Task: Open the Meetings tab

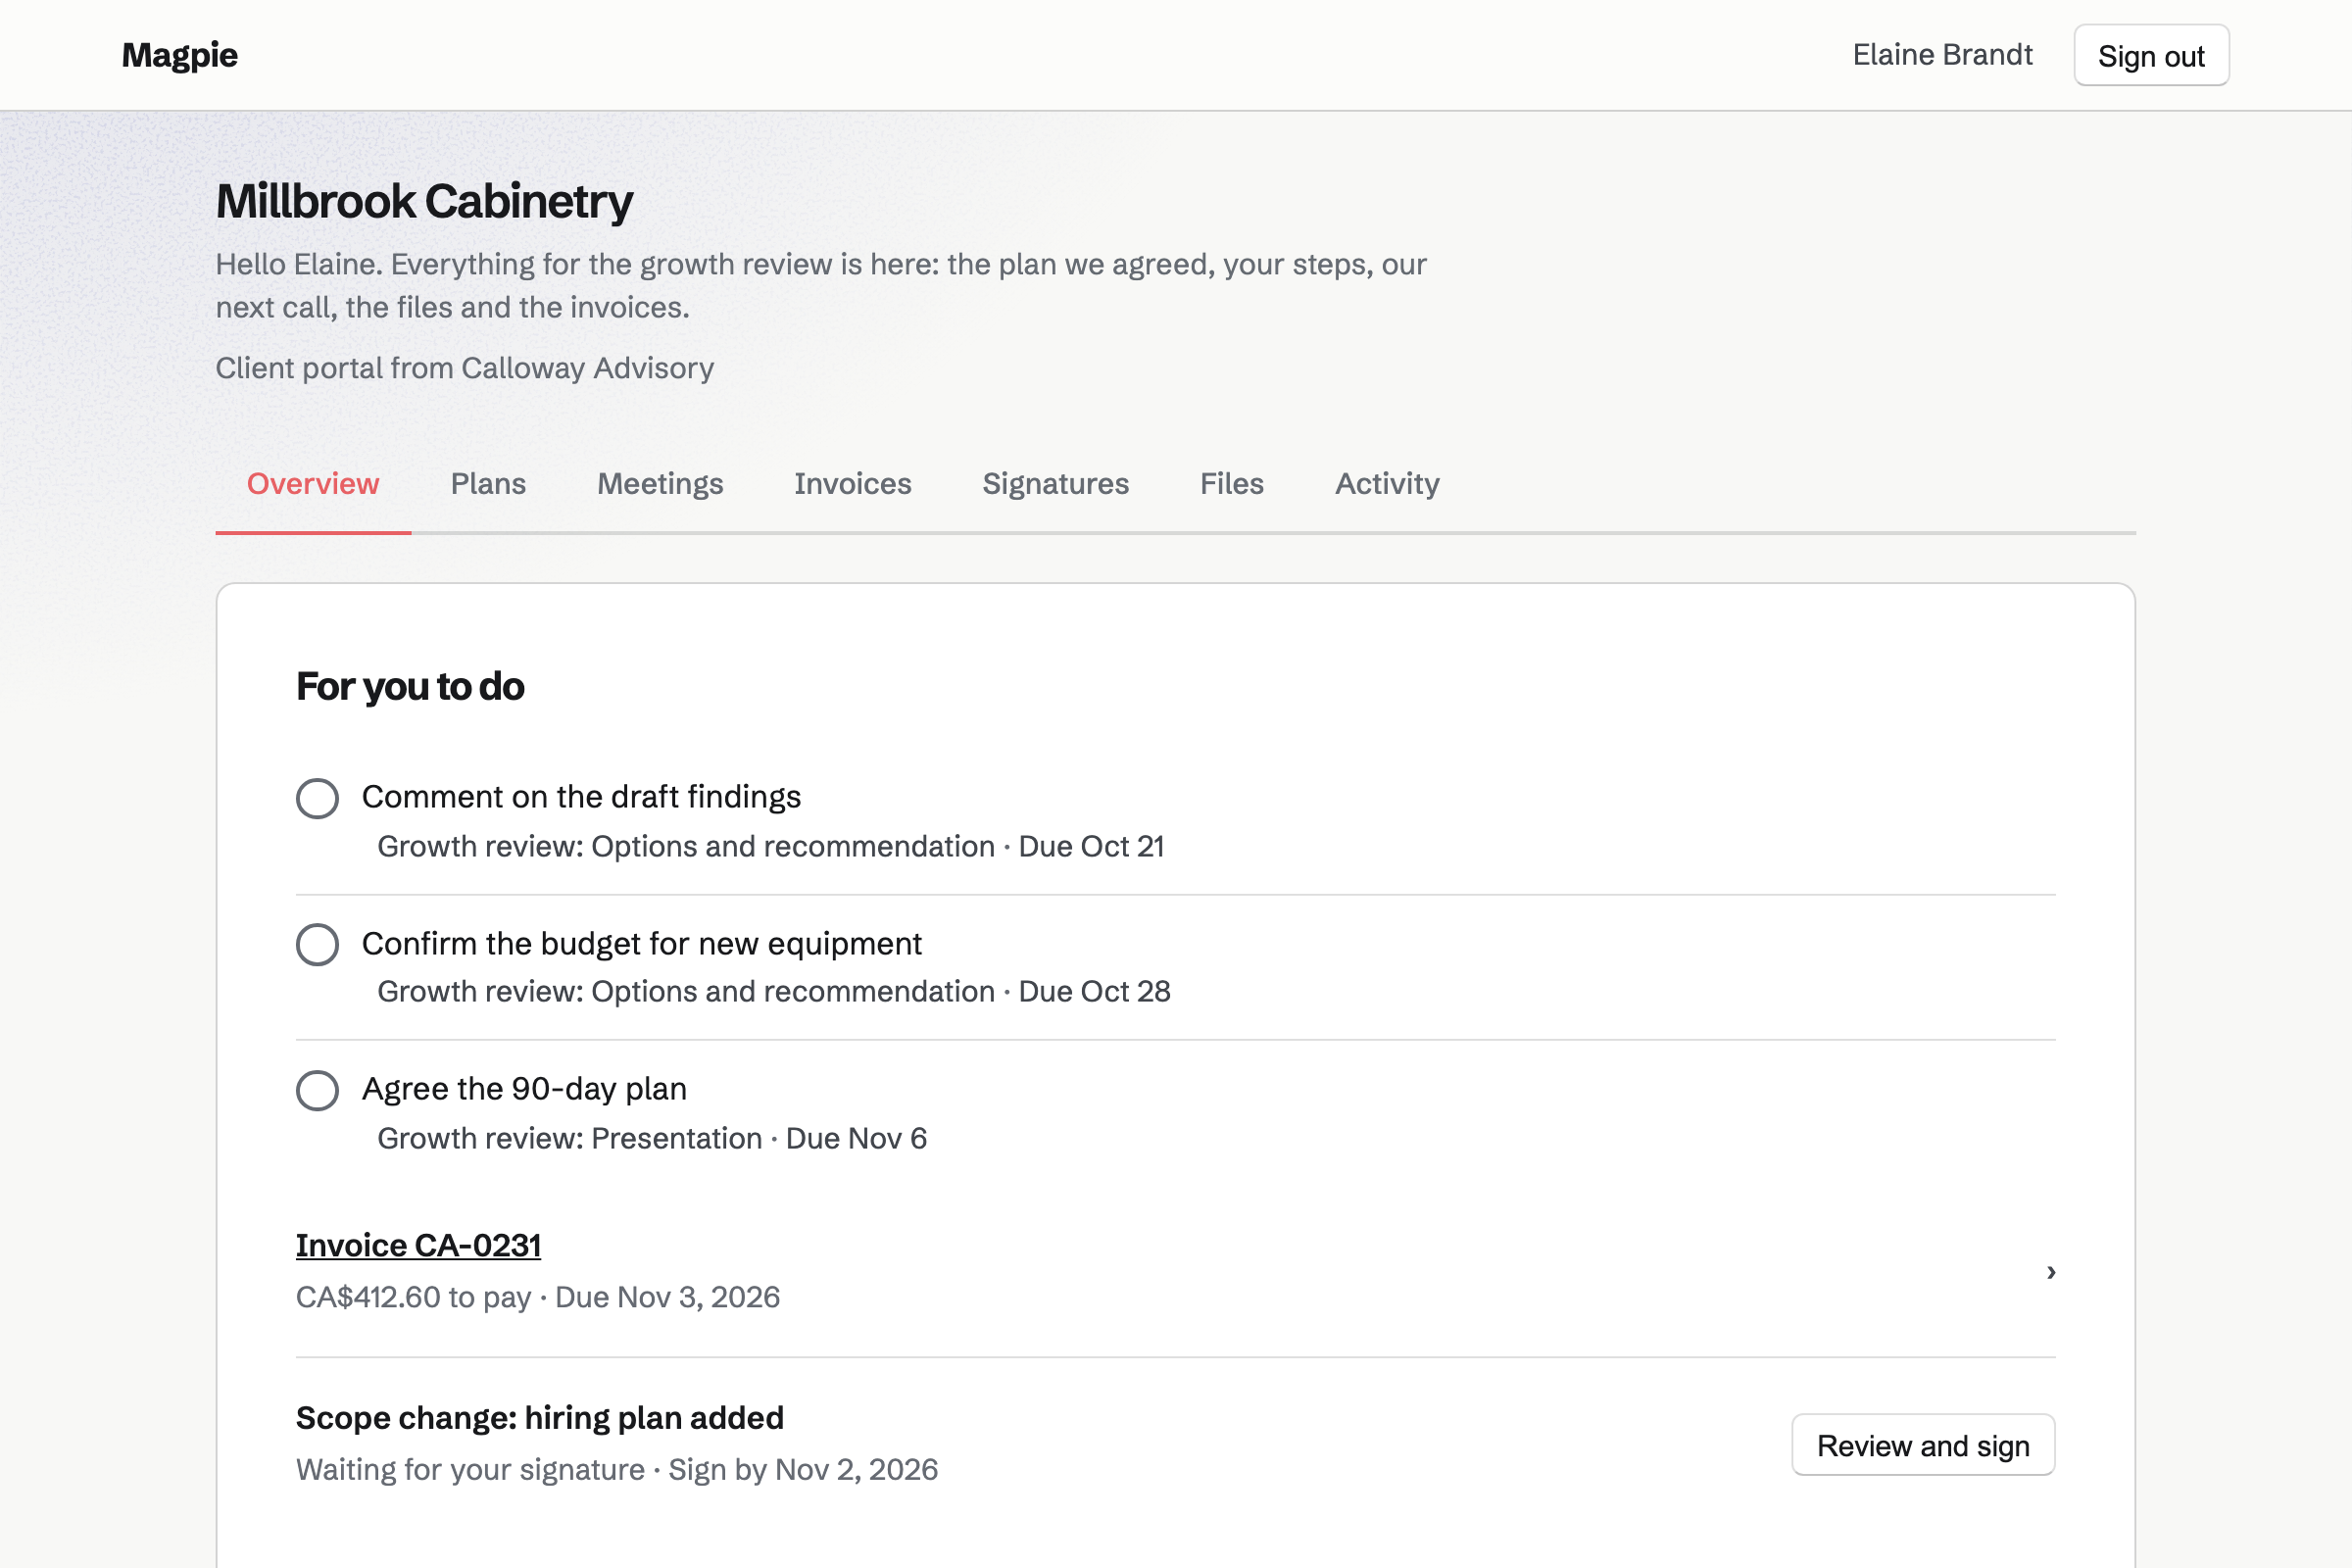Action: point(660,484)
